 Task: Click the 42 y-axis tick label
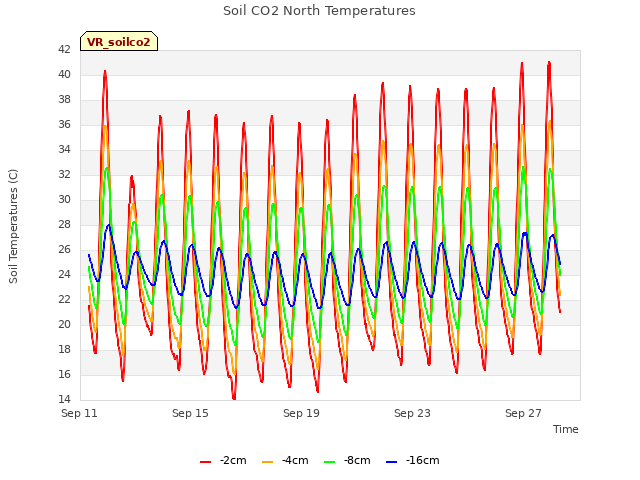point(64,49)
